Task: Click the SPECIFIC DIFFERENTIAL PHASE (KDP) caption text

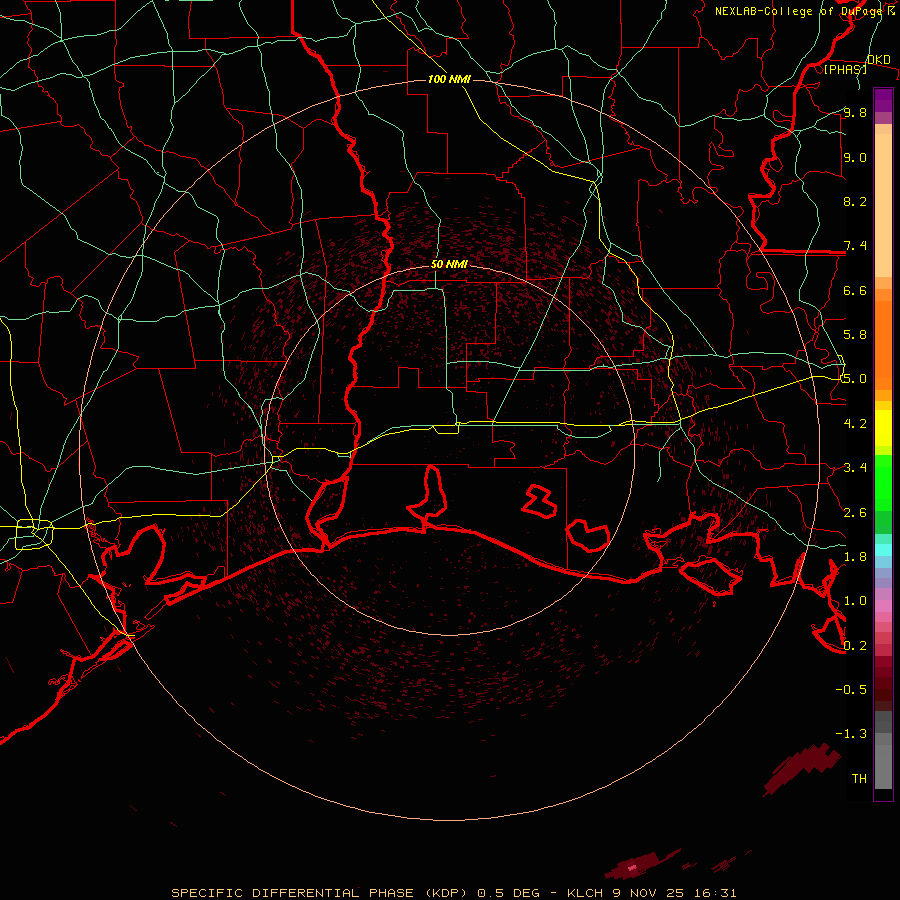Action: coord(324,893)
